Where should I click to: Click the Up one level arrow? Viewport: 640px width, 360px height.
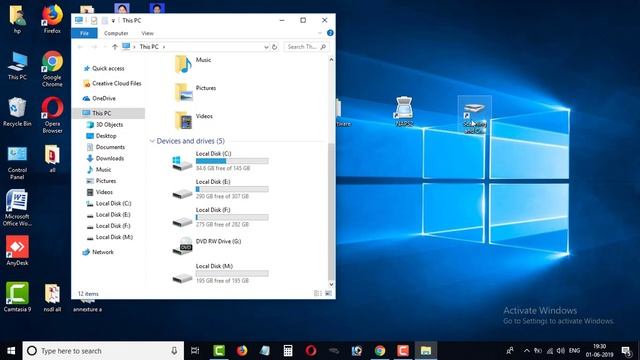coord(115,47)
